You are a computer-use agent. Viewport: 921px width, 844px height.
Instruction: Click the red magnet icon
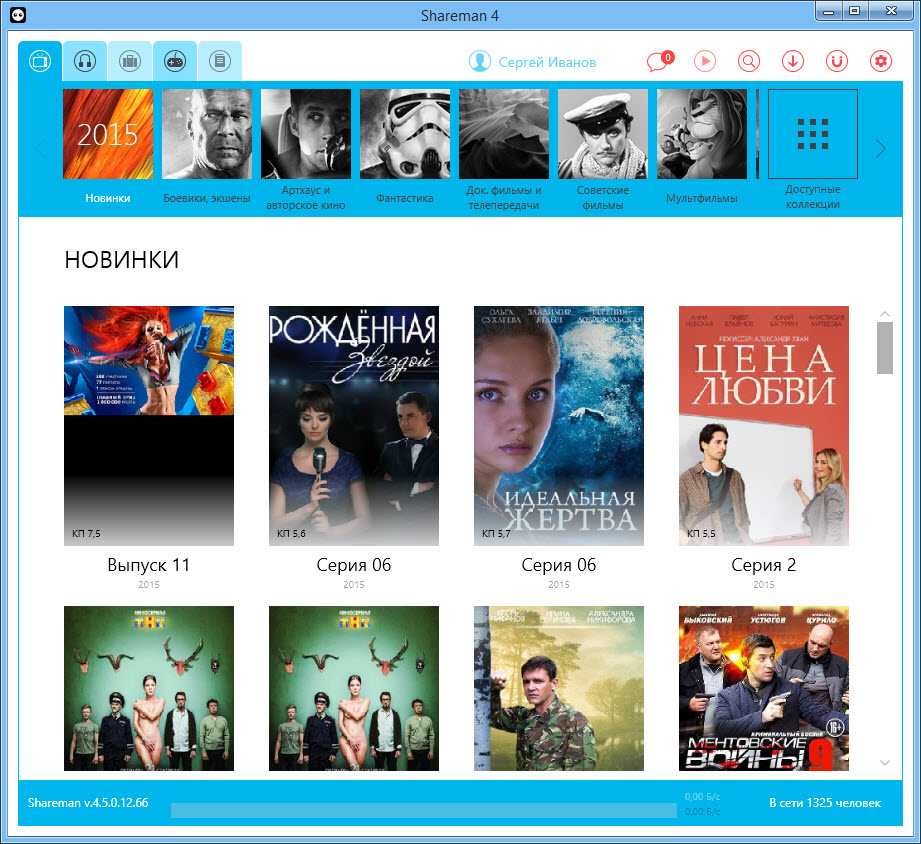click(837, 61)
